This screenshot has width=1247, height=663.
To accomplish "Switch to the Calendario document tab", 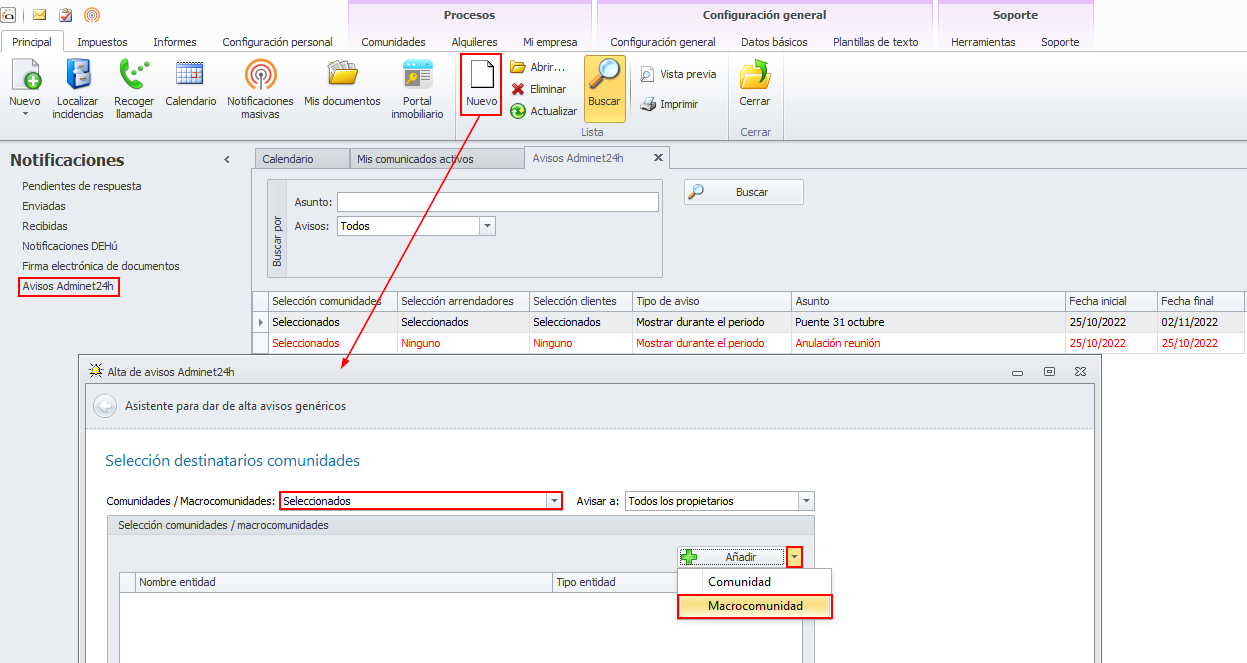I will pos(302,159).
